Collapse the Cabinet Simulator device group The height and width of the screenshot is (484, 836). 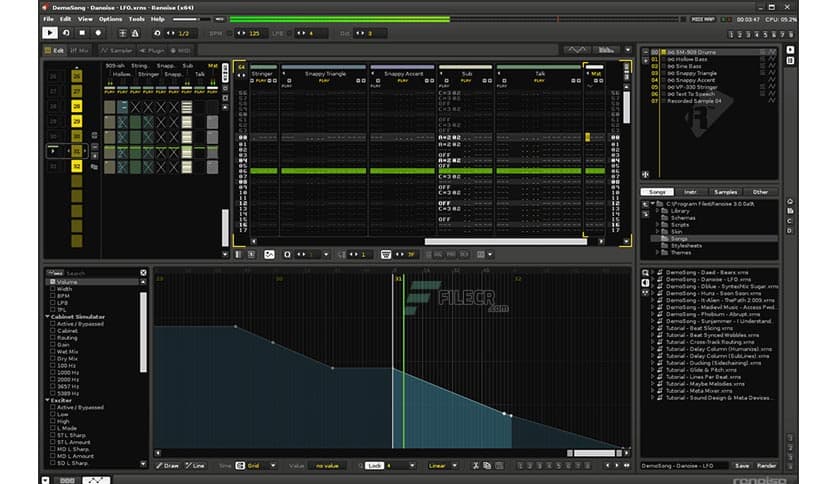(47, 317)
